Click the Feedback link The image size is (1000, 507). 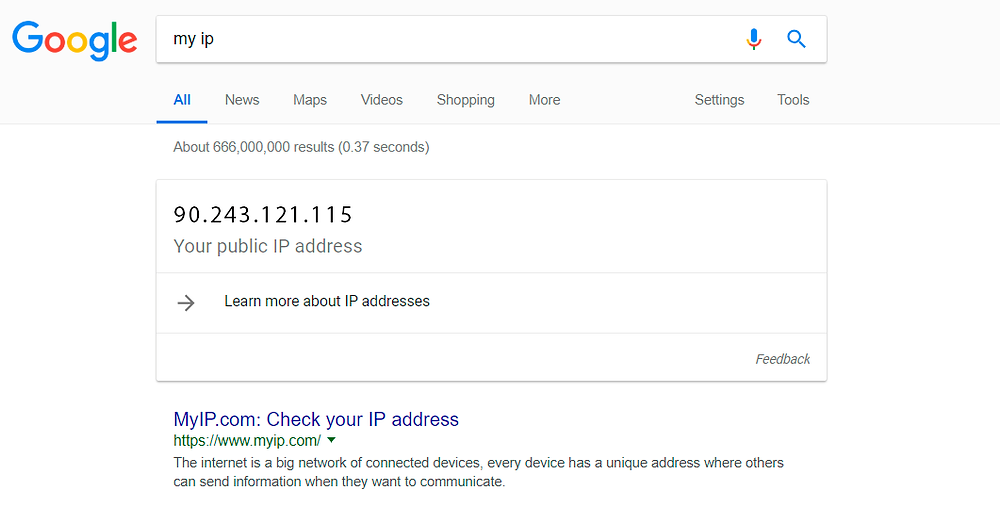click(783, 359)
